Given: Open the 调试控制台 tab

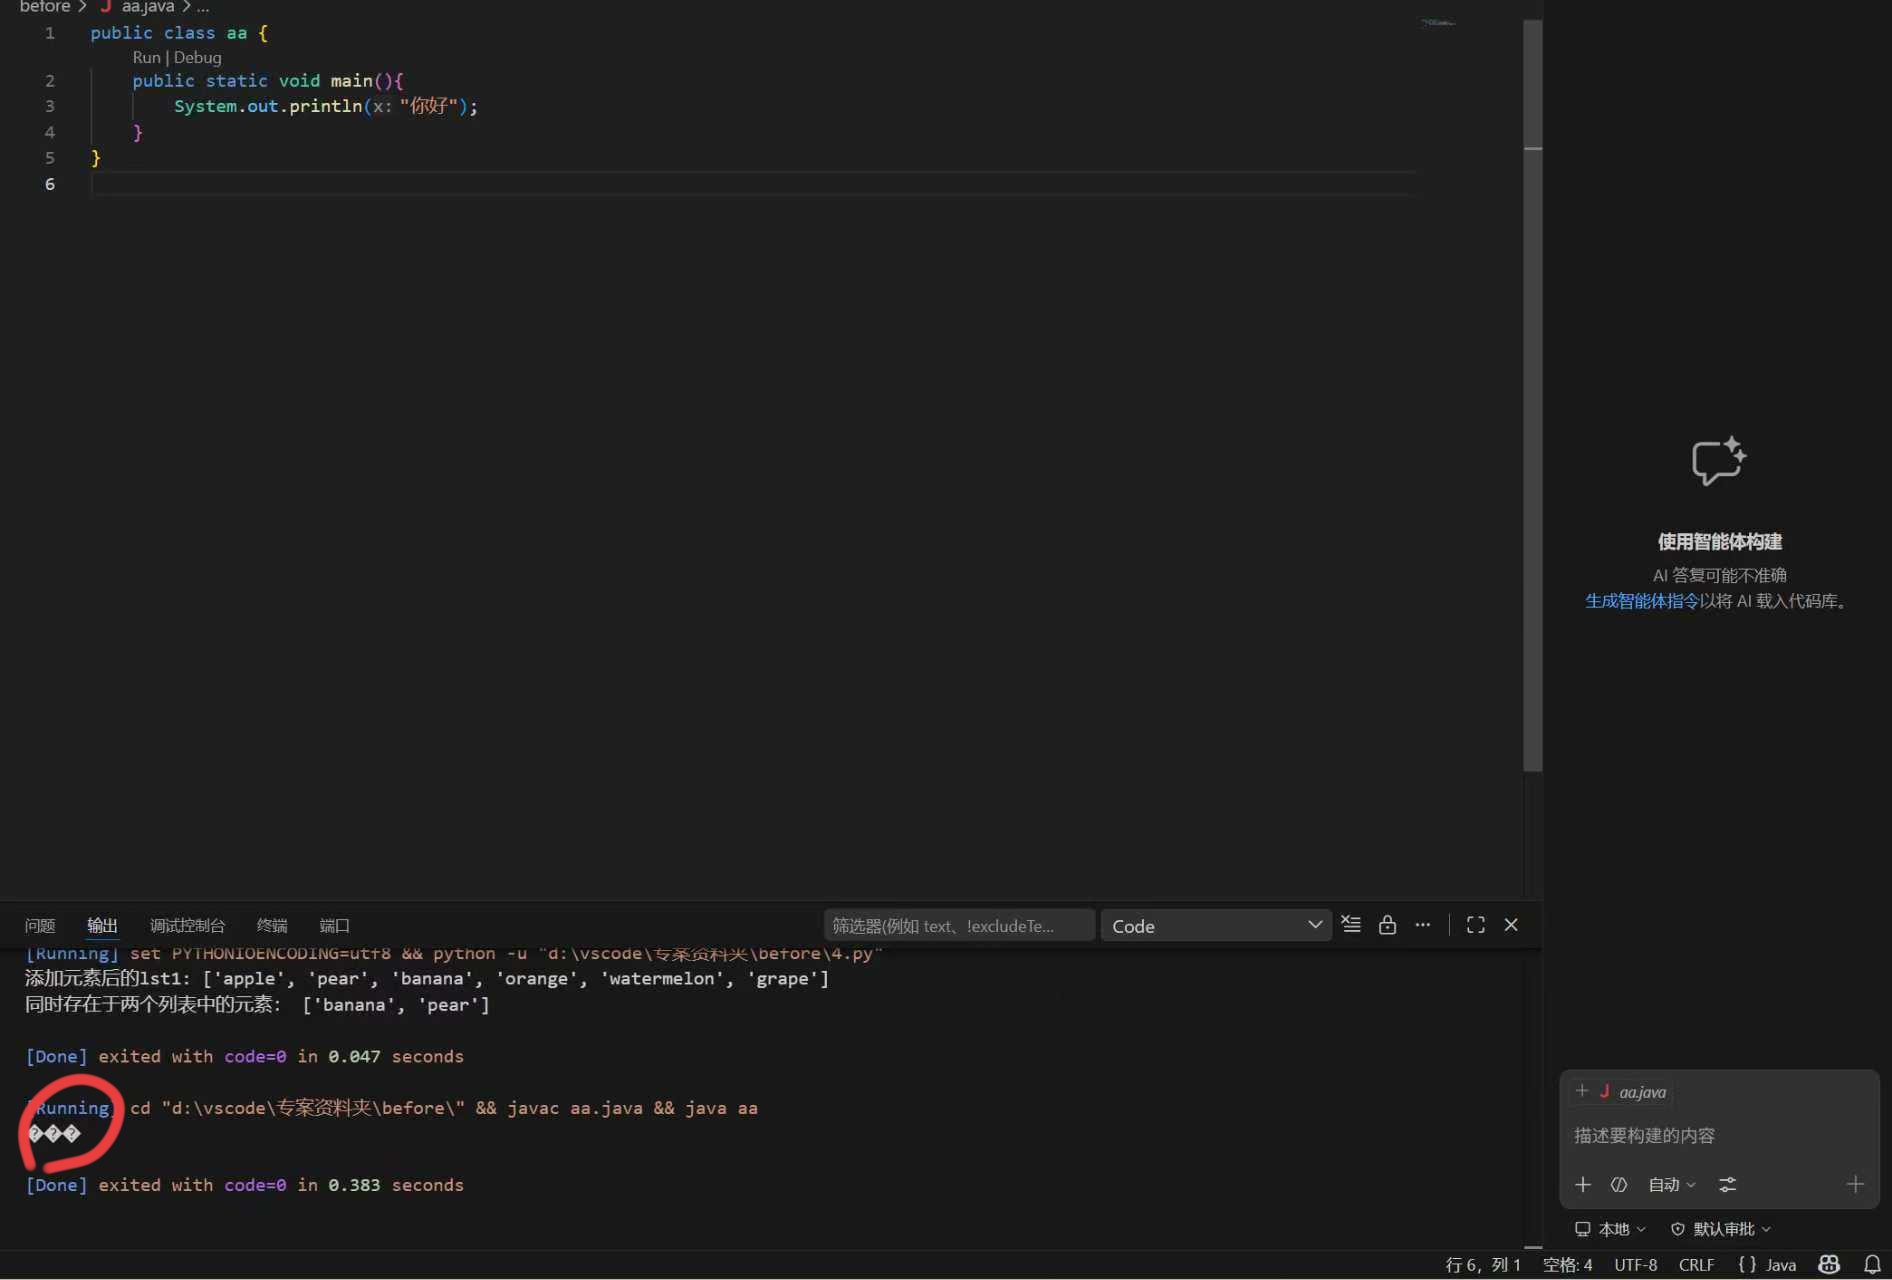Looking at the screenshot, I should pyautogui.click(x=187, y=926).
